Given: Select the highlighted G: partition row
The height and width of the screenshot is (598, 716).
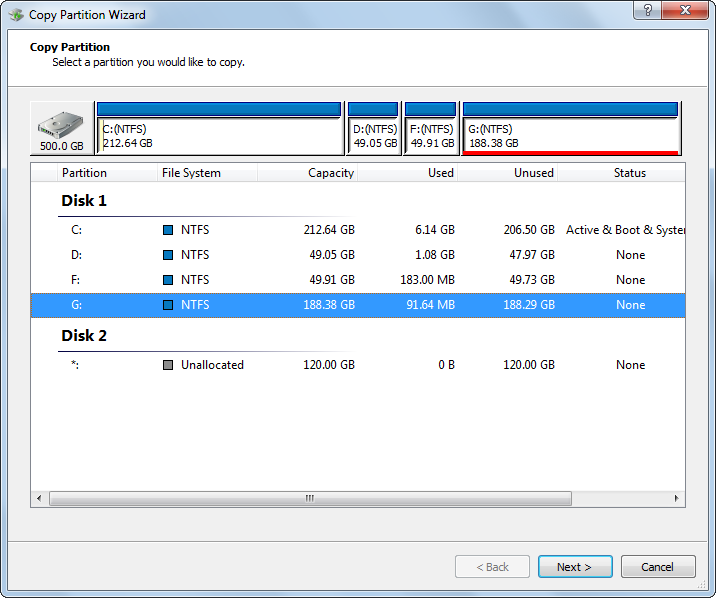Looking at the screenshot, I should click(x=358, y=305).
